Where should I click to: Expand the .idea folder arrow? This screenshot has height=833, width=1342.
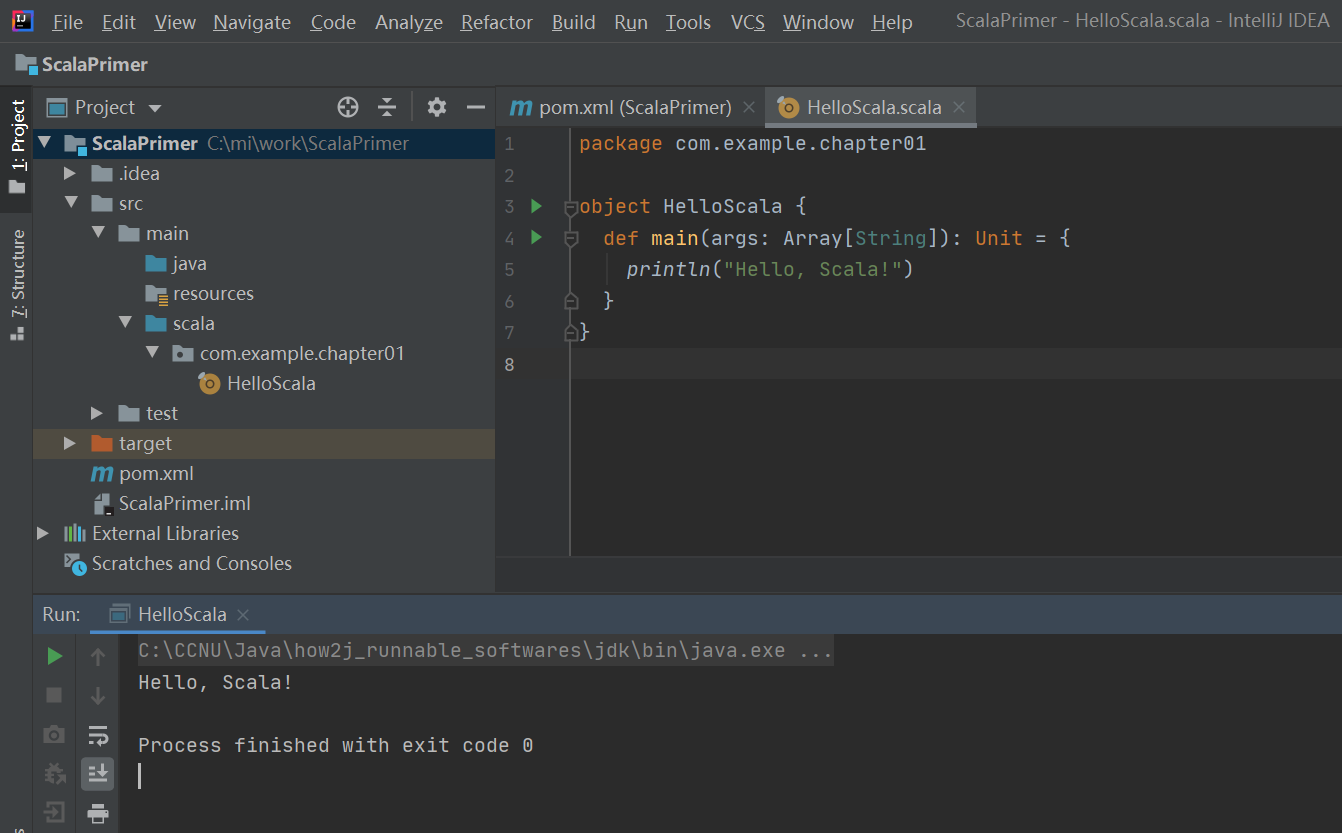[70, 173]
